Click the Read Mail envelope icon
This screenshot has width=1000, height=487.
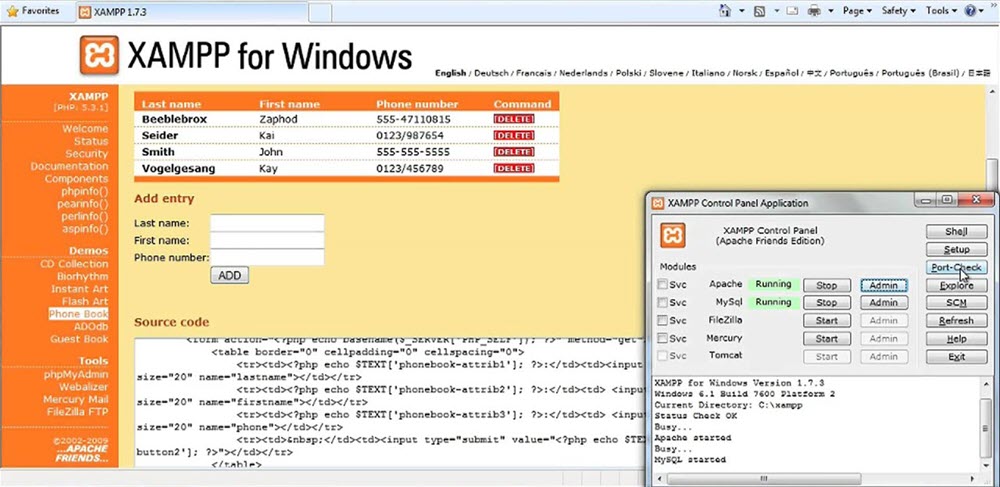click(x=790, y=11)
